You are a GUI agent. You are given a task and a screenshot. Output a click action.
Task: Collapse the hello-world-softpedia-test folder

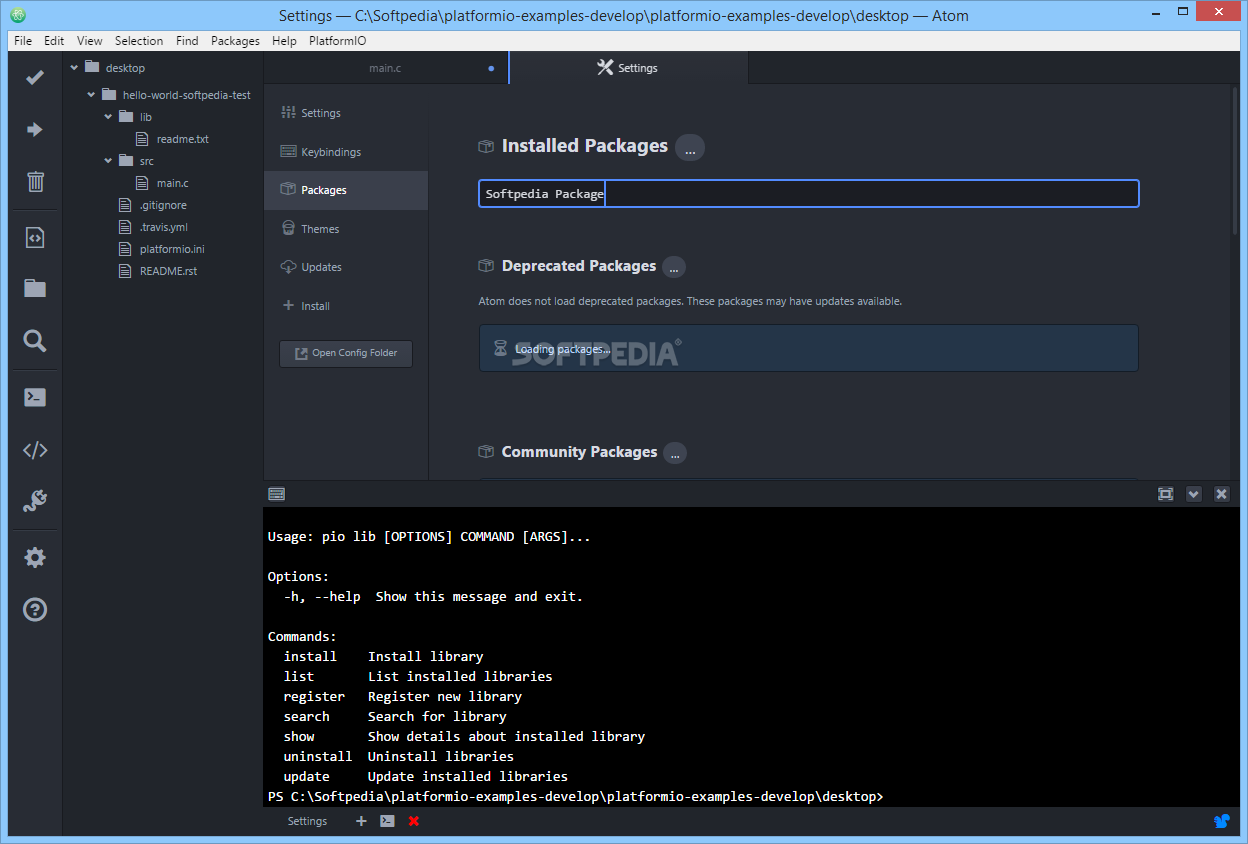[x=91, y=95]
